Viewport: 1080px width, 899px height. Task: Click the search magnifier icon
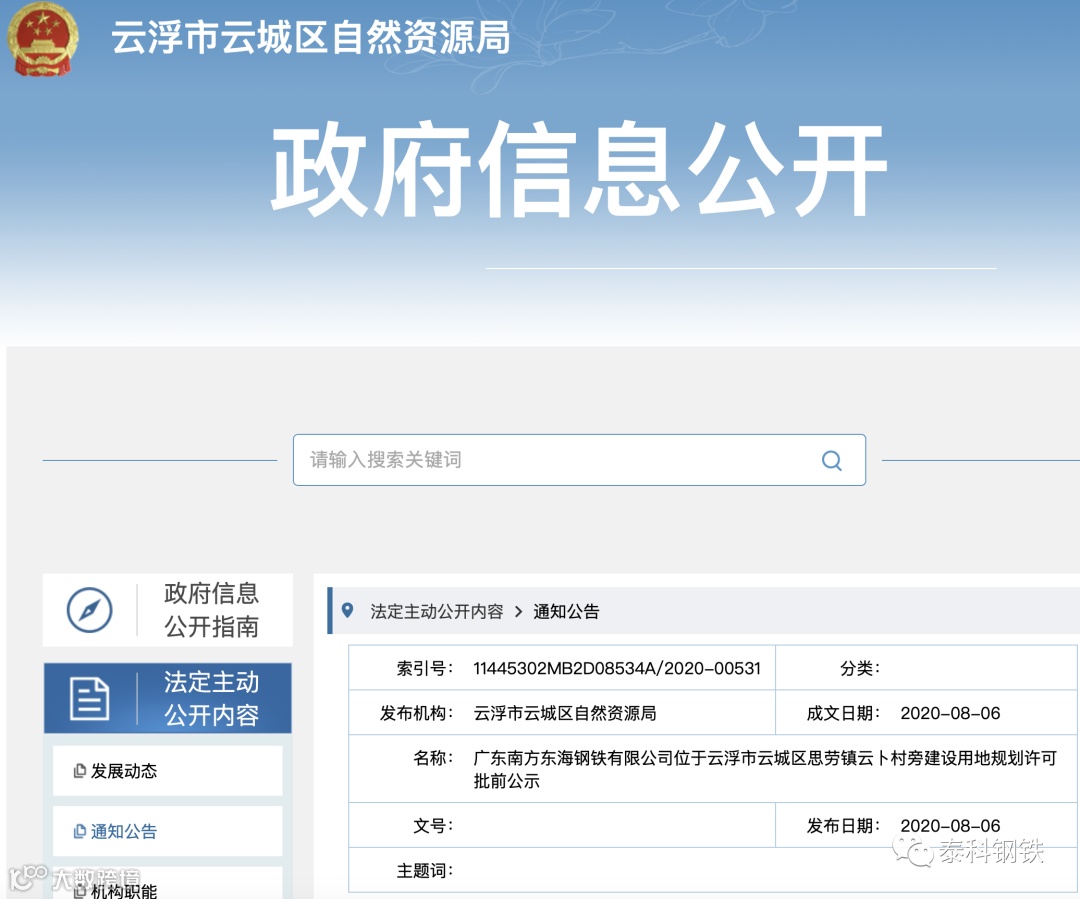click(831, 460)
